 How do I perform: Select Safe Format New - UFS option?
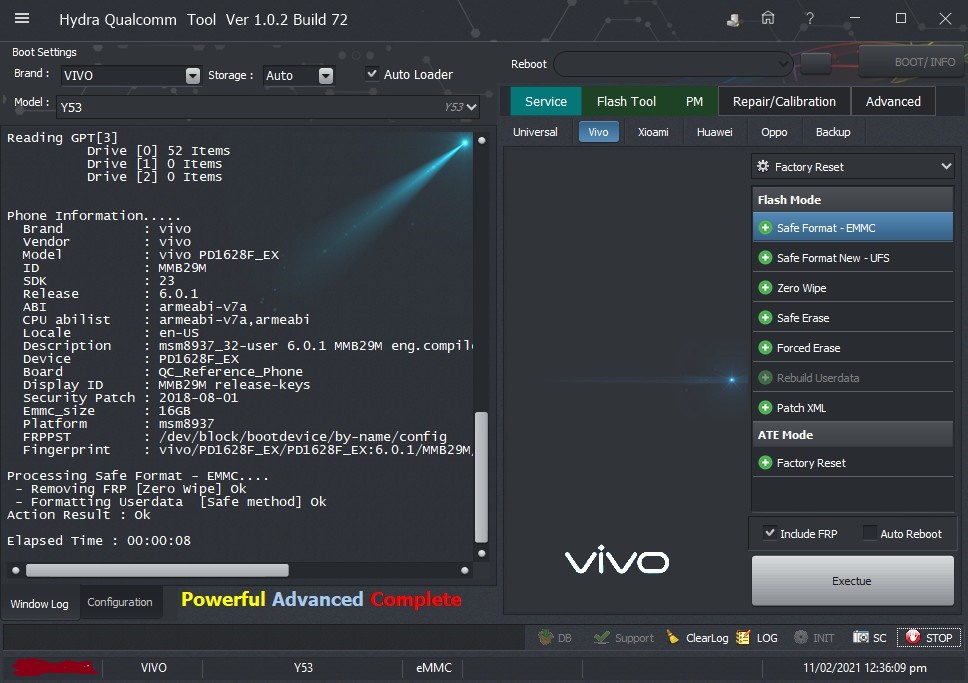[853, 258]
